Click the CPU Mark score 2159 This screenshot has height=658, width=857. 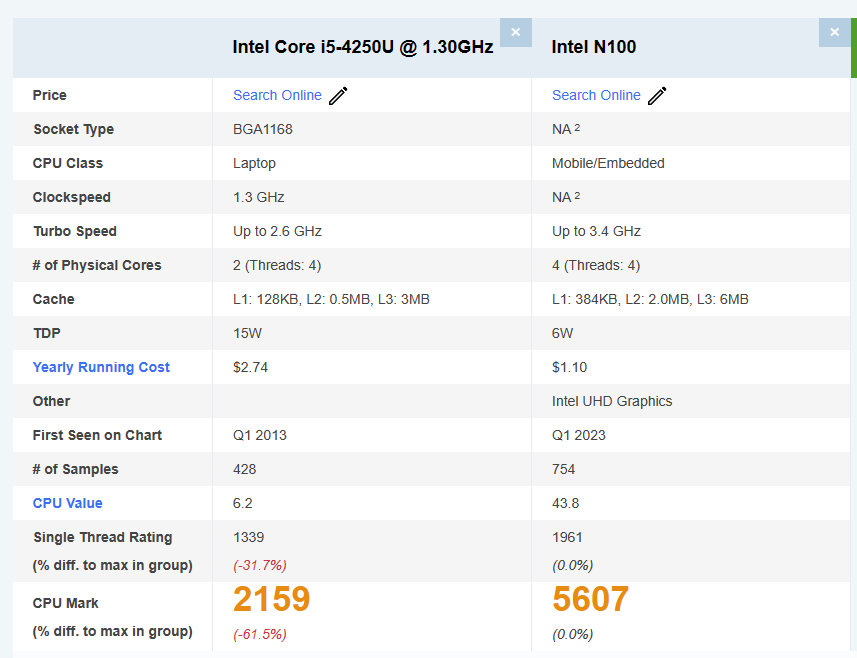point(271,599)
